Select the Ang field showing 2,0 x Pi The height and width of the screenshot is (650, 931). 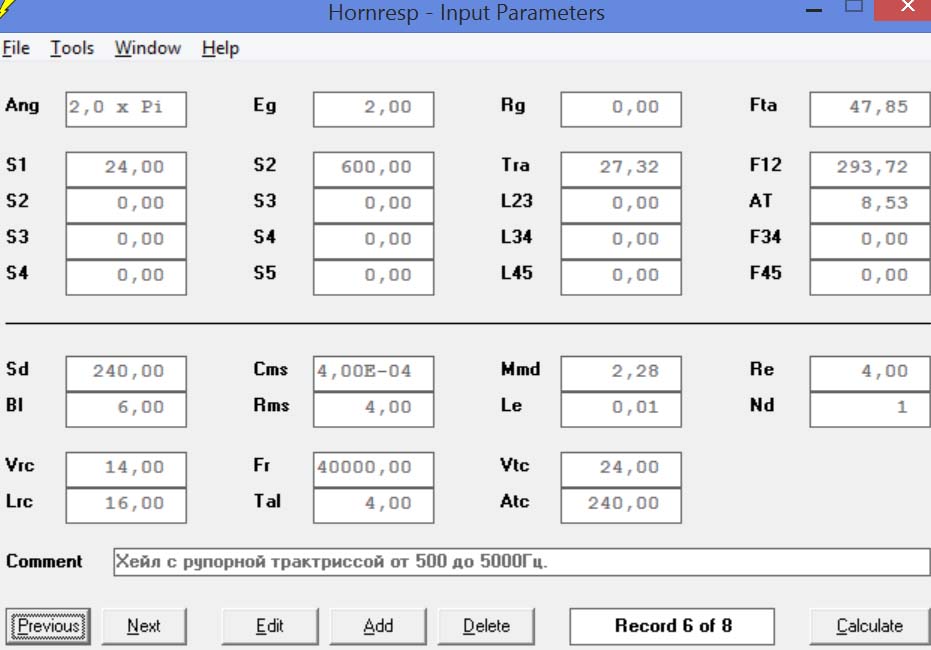pos(126,109)
